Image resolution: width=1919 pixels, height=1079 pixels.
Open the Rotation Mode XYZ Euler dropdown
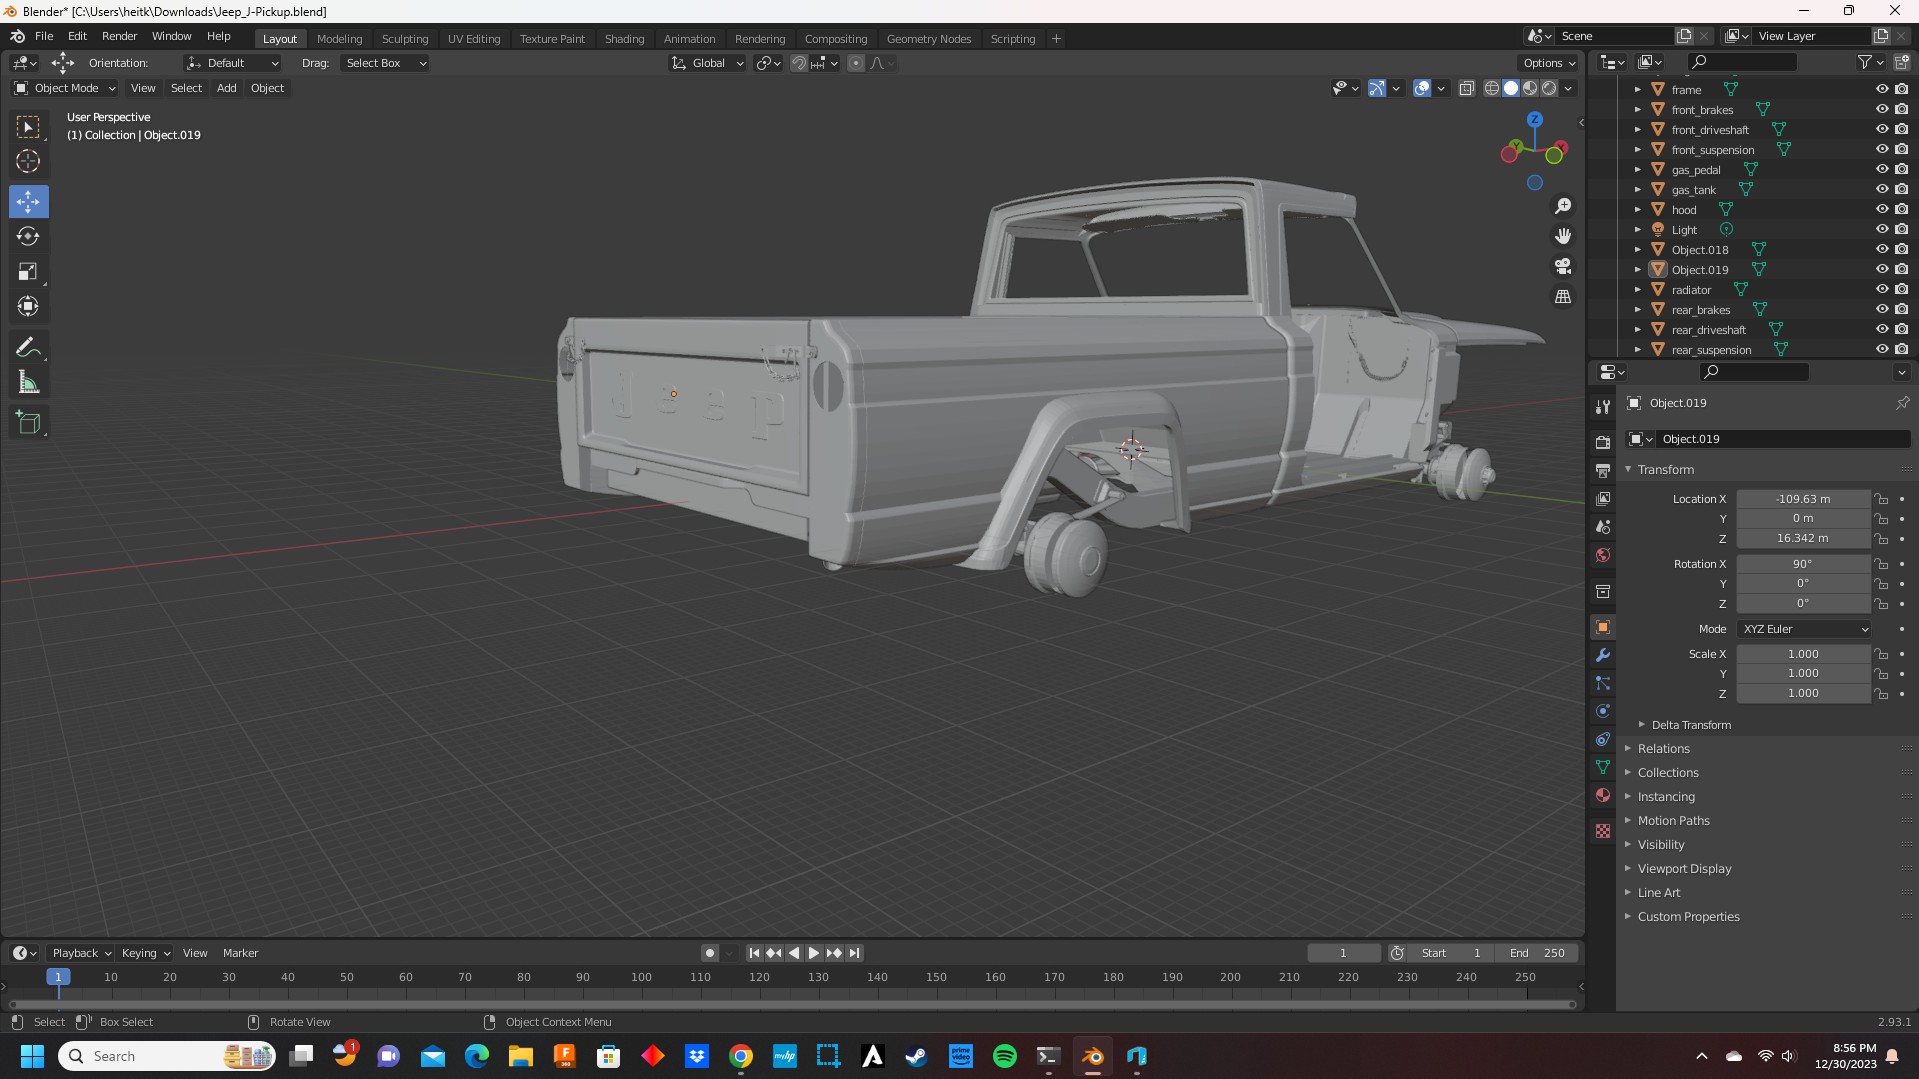pyautogui.click(x=1804, y=629)
